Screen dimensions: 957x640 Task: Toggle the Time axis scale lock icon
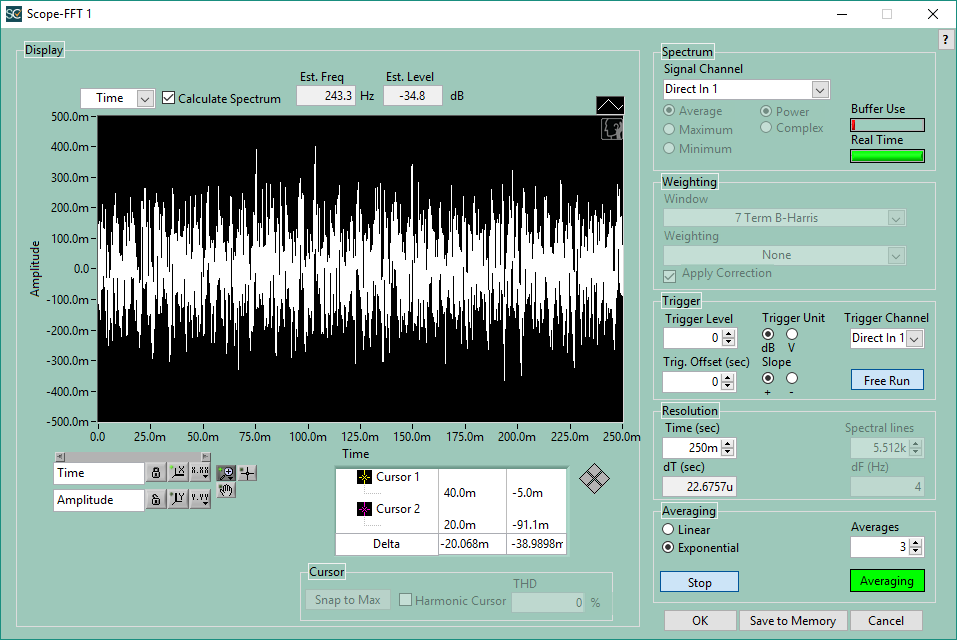156,473
